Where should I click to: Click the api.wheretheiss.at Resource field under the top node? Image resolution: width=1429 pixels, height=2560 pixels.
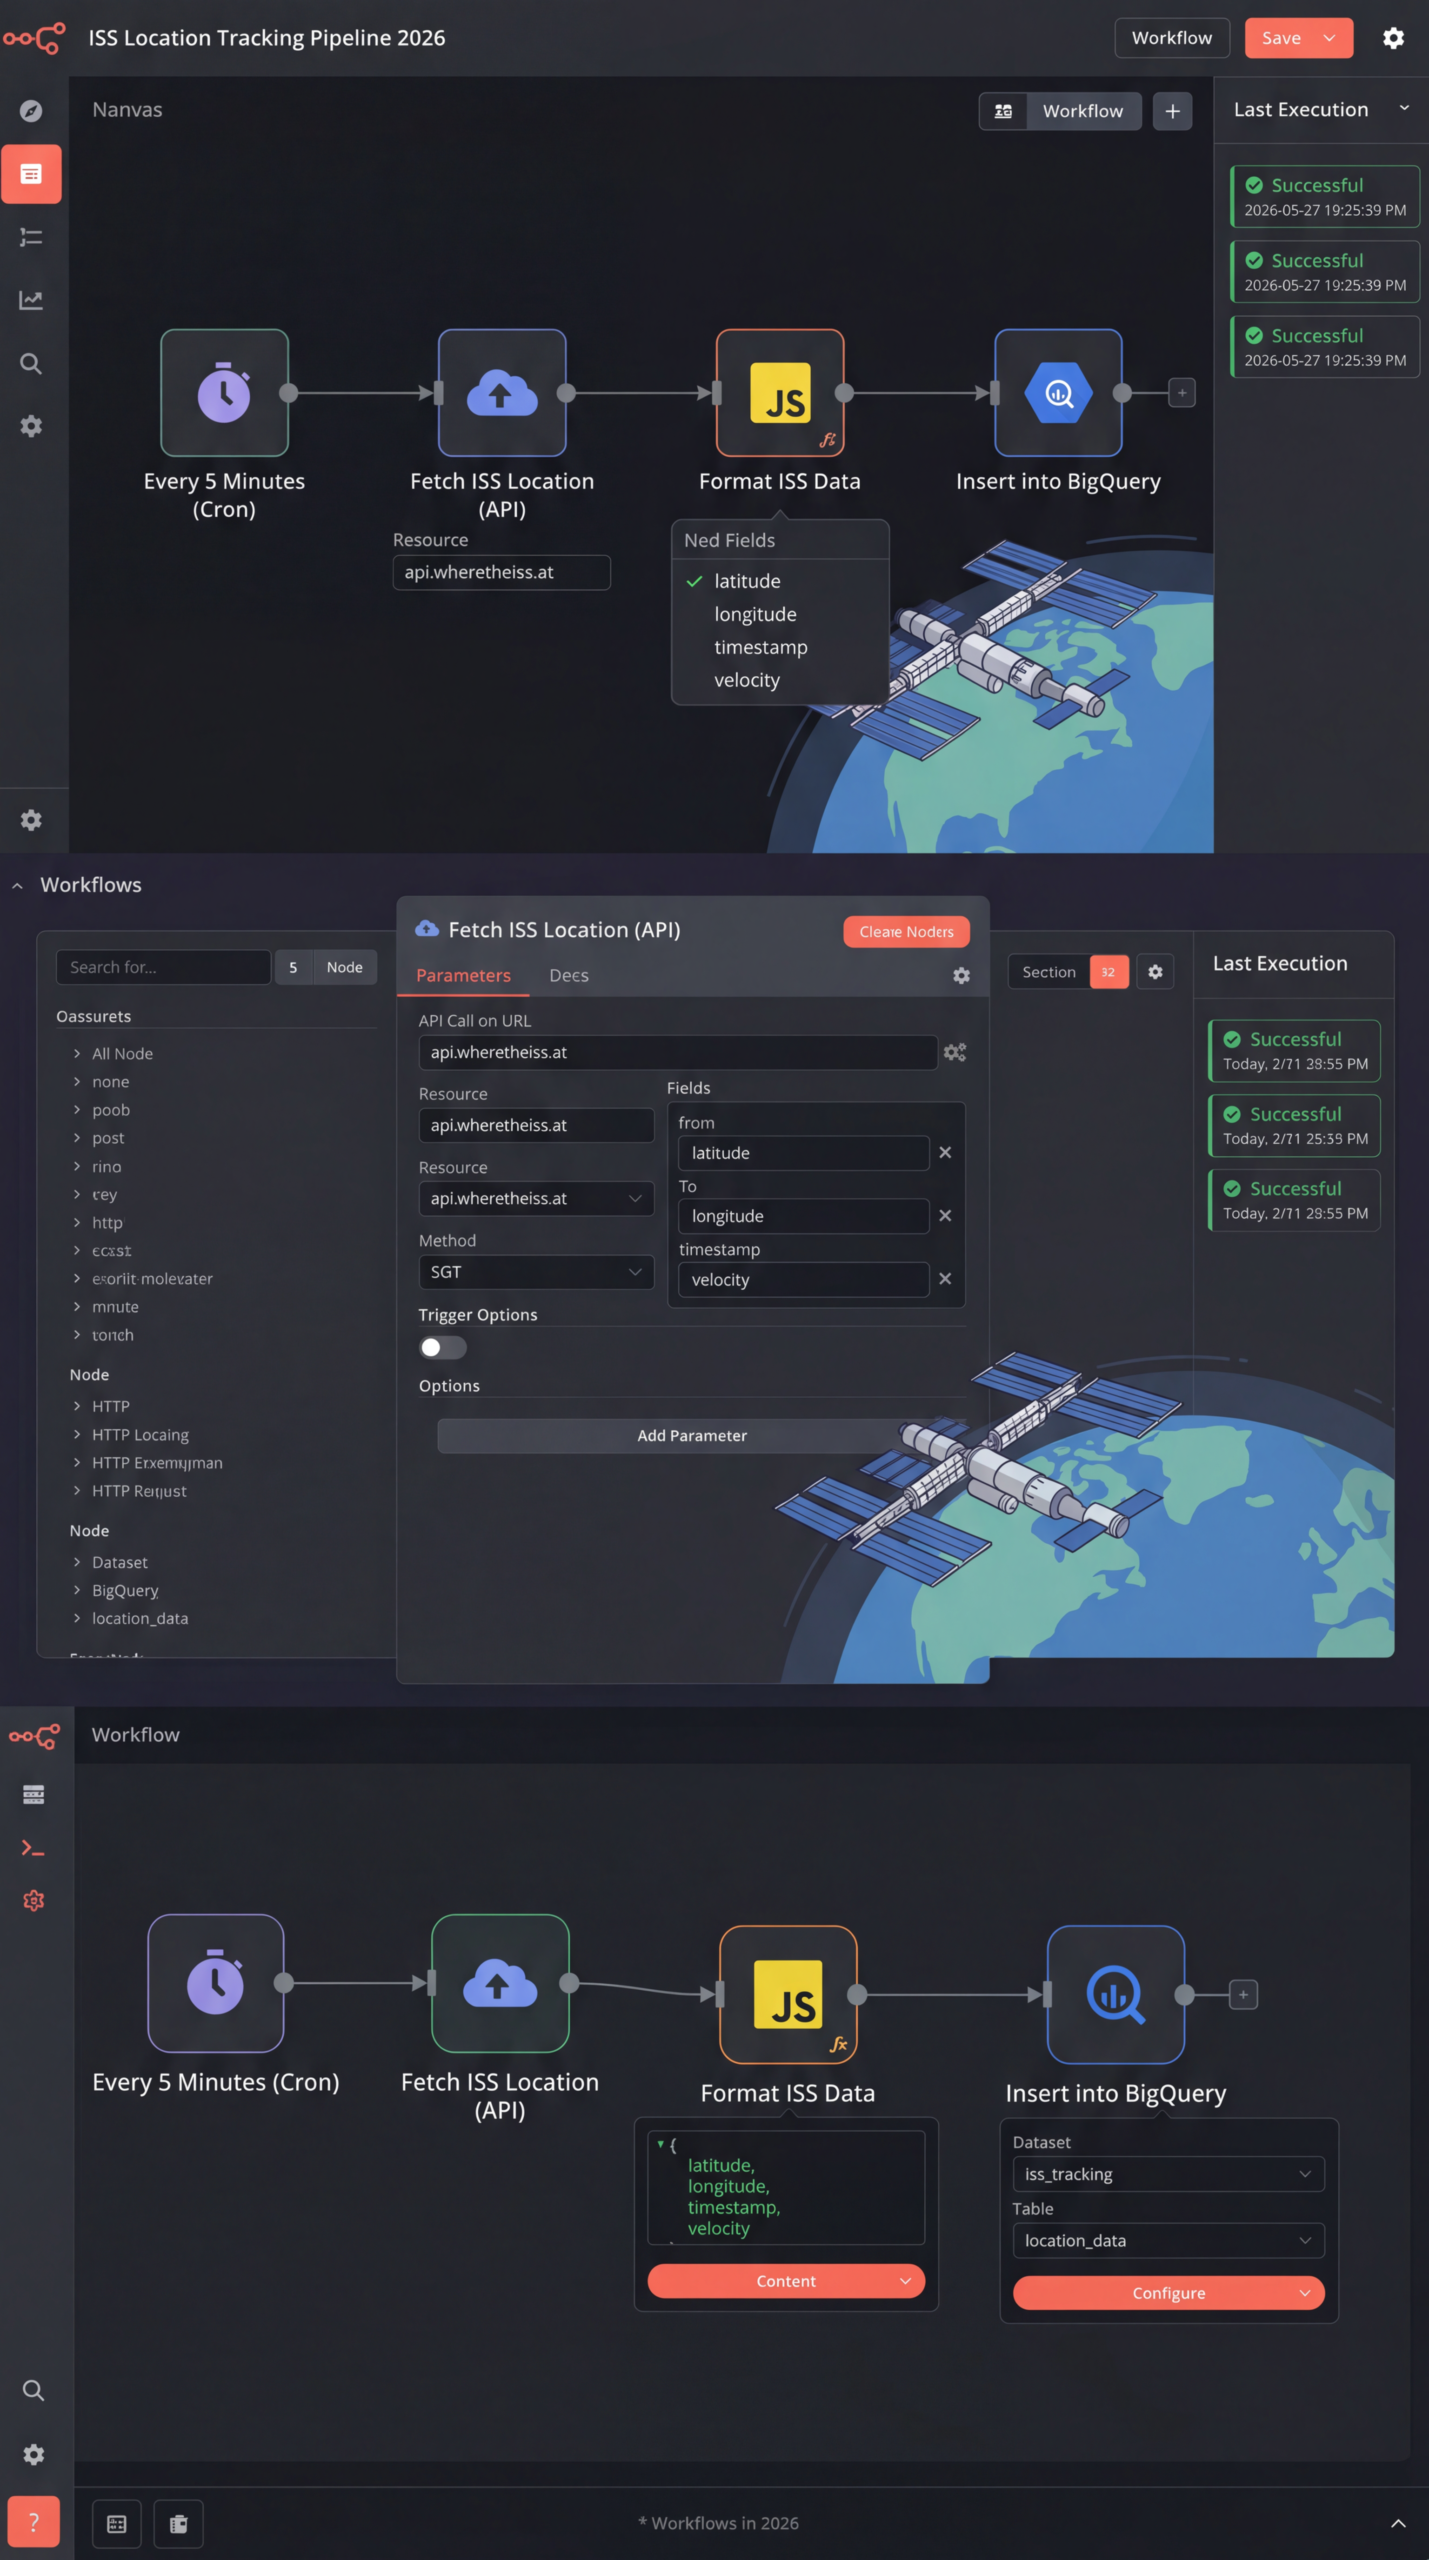(502, 573)
